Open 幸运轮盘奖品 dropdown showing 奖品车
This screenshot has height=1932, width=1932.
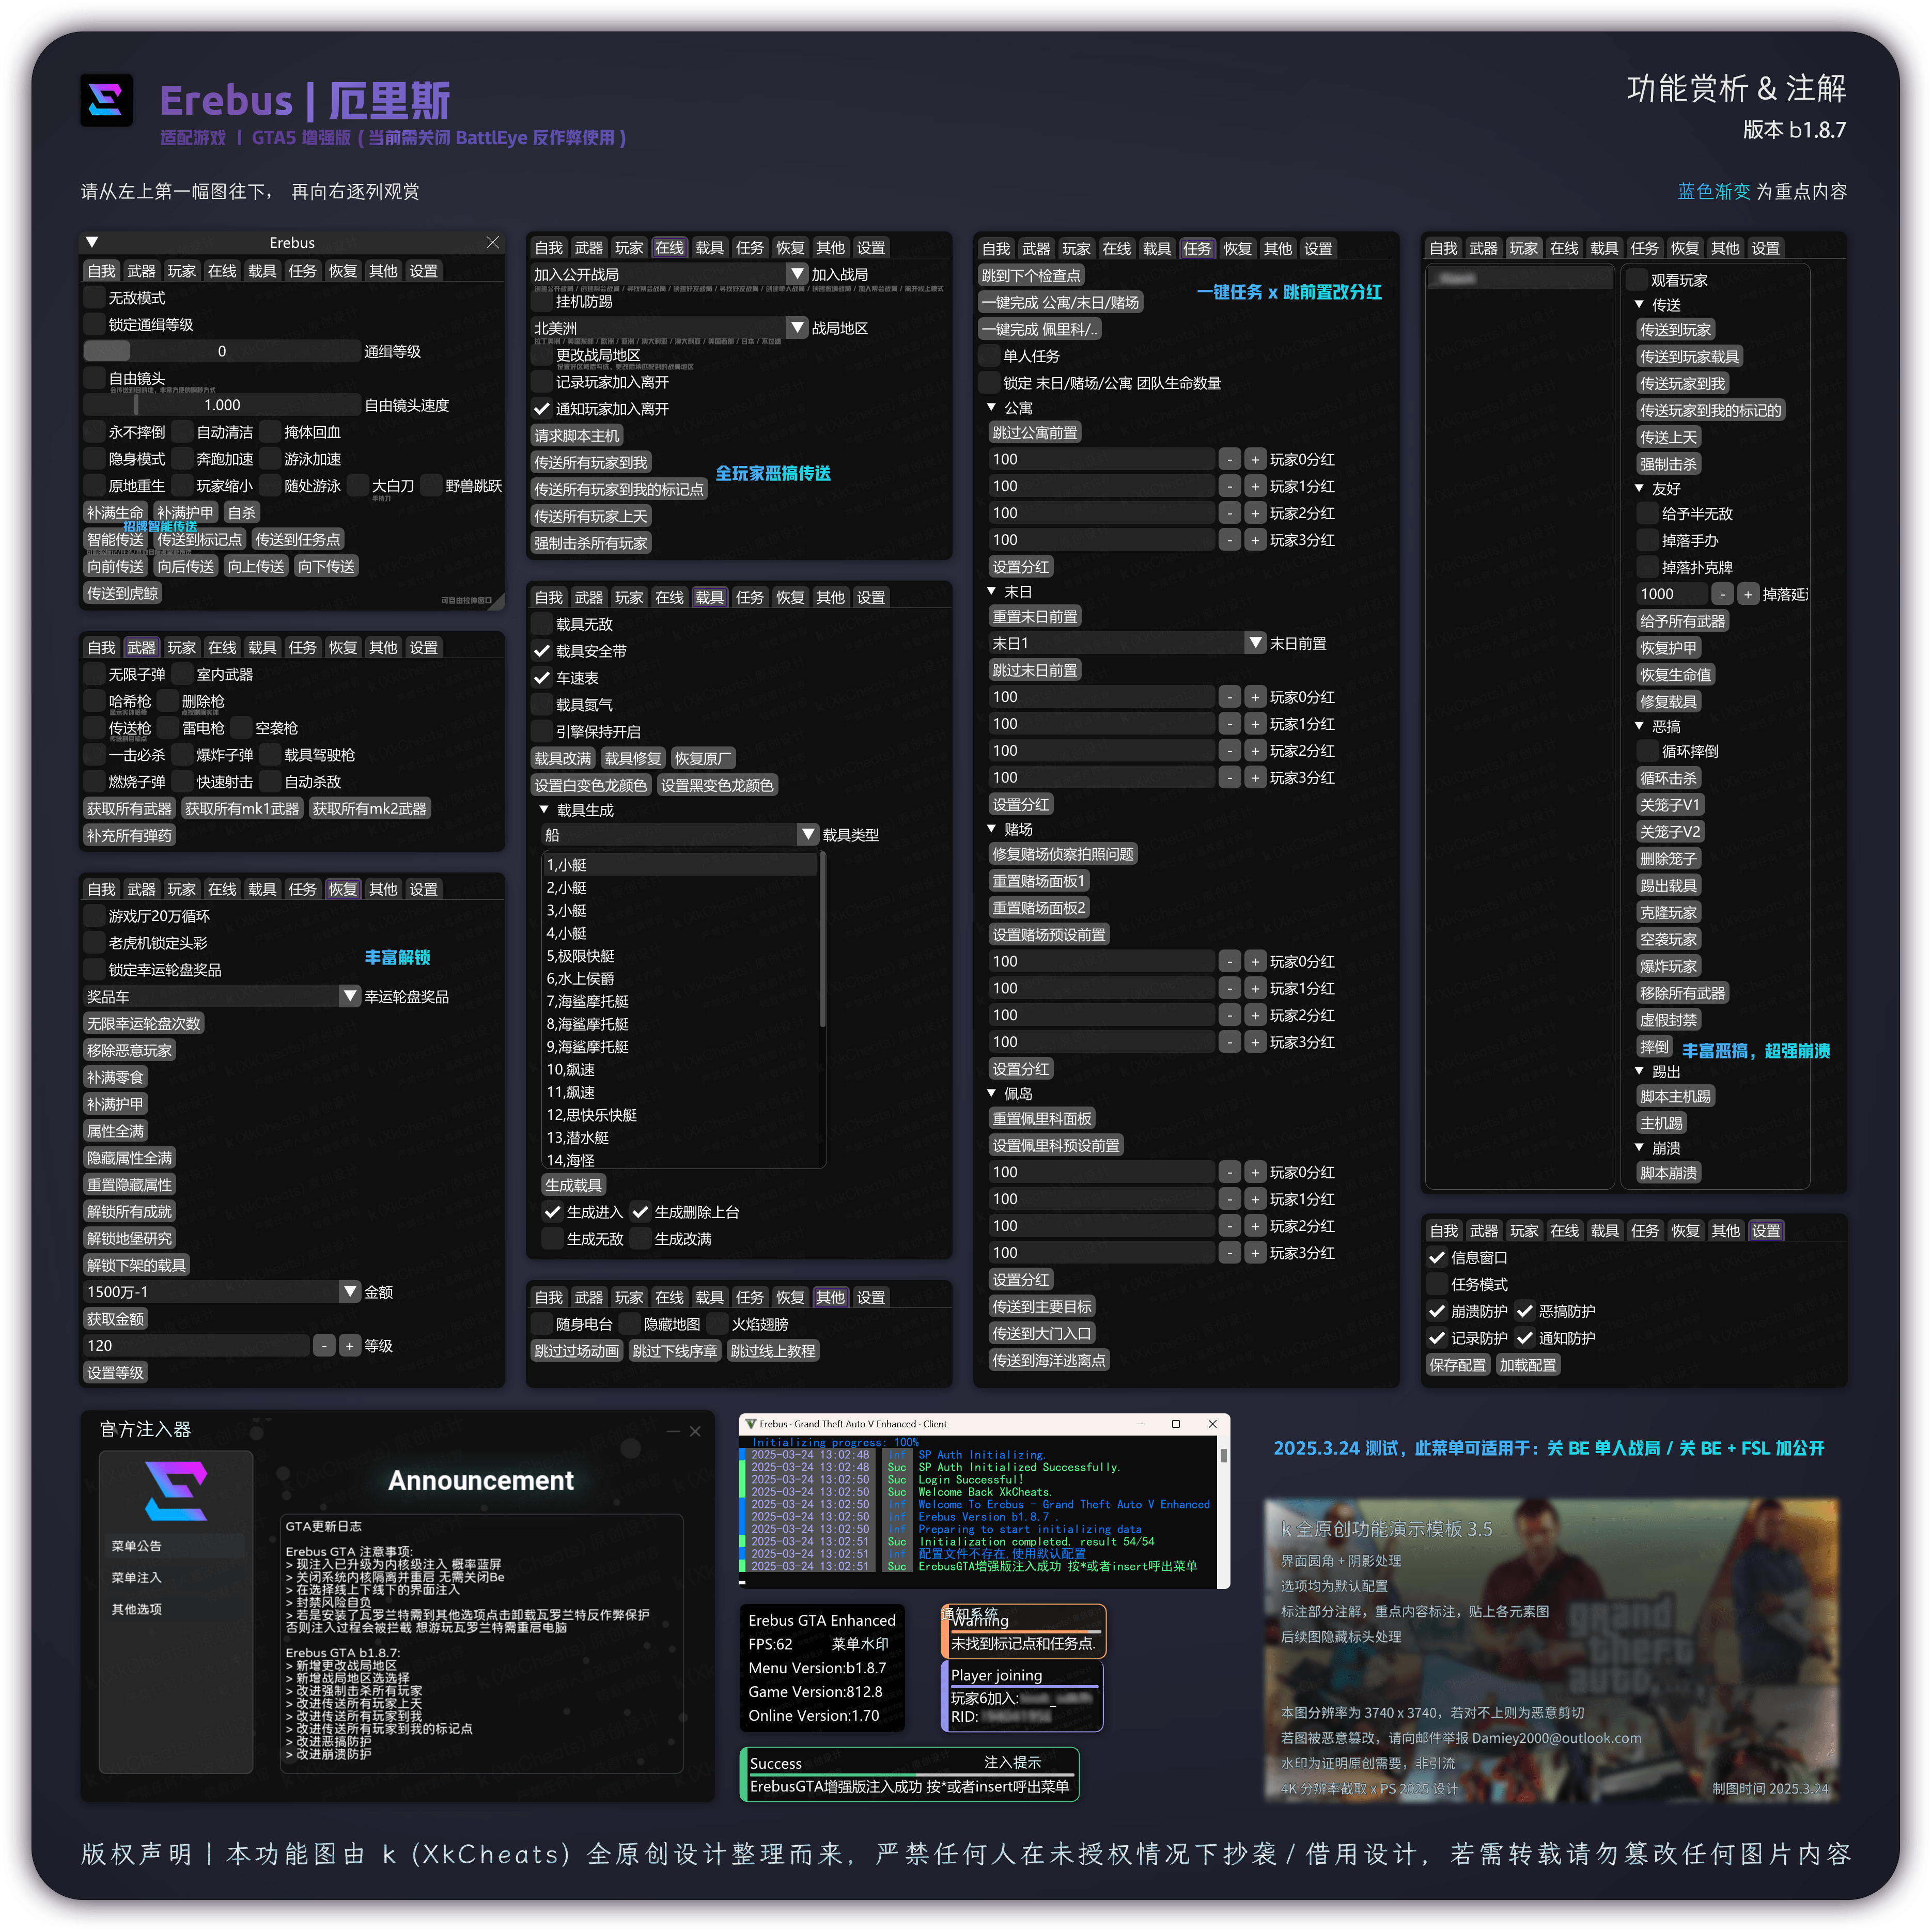349,997
